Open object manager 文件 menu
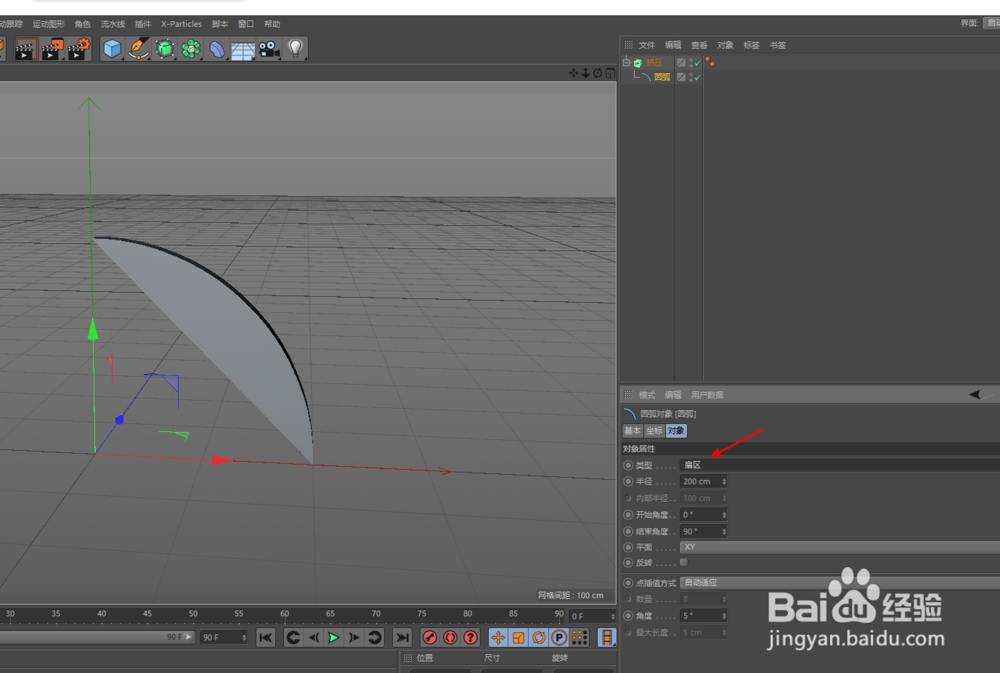 tap(647, 45)
